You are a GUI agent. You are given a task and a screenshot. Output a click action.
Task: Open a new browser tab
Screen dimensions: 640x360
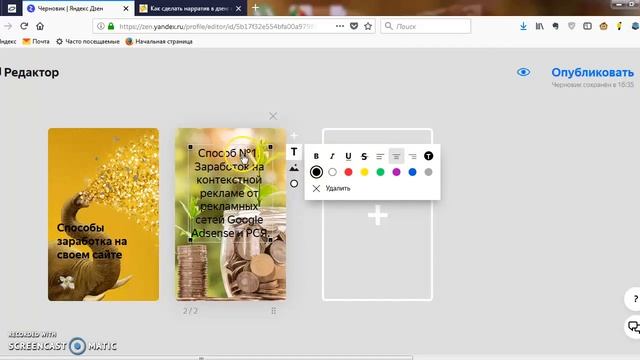click(x=256, y=7)
